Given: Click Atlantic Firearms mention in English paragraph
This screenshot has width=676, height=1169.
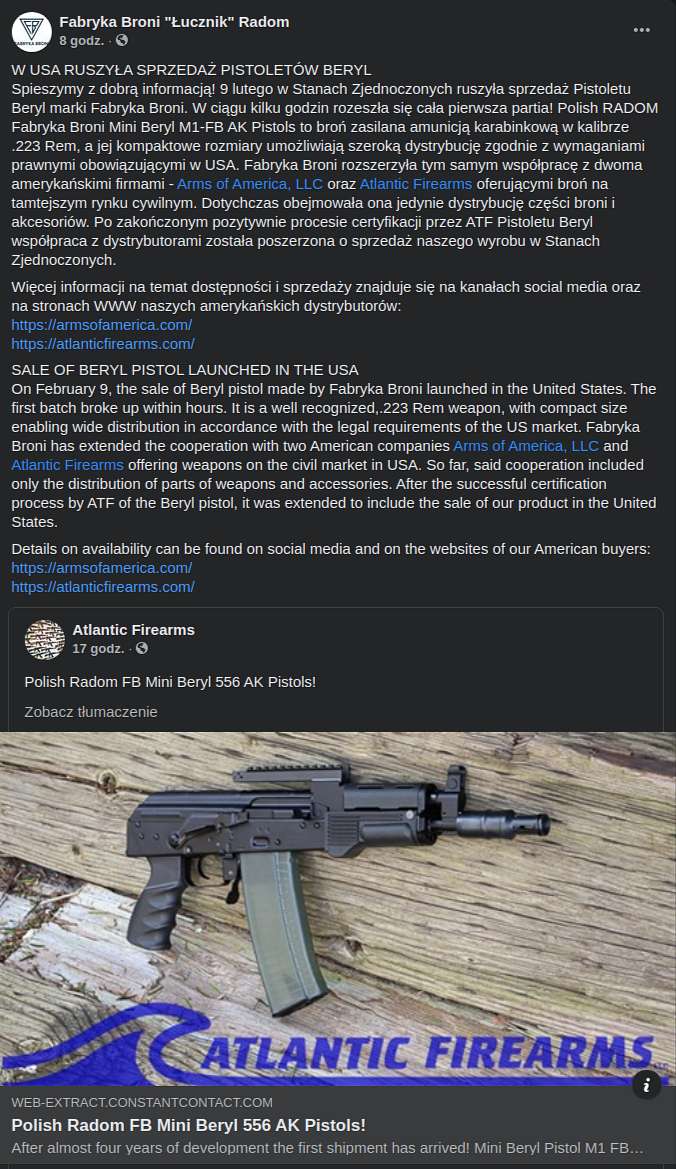Looking at the screenshot, I should [x=67, y=464].
